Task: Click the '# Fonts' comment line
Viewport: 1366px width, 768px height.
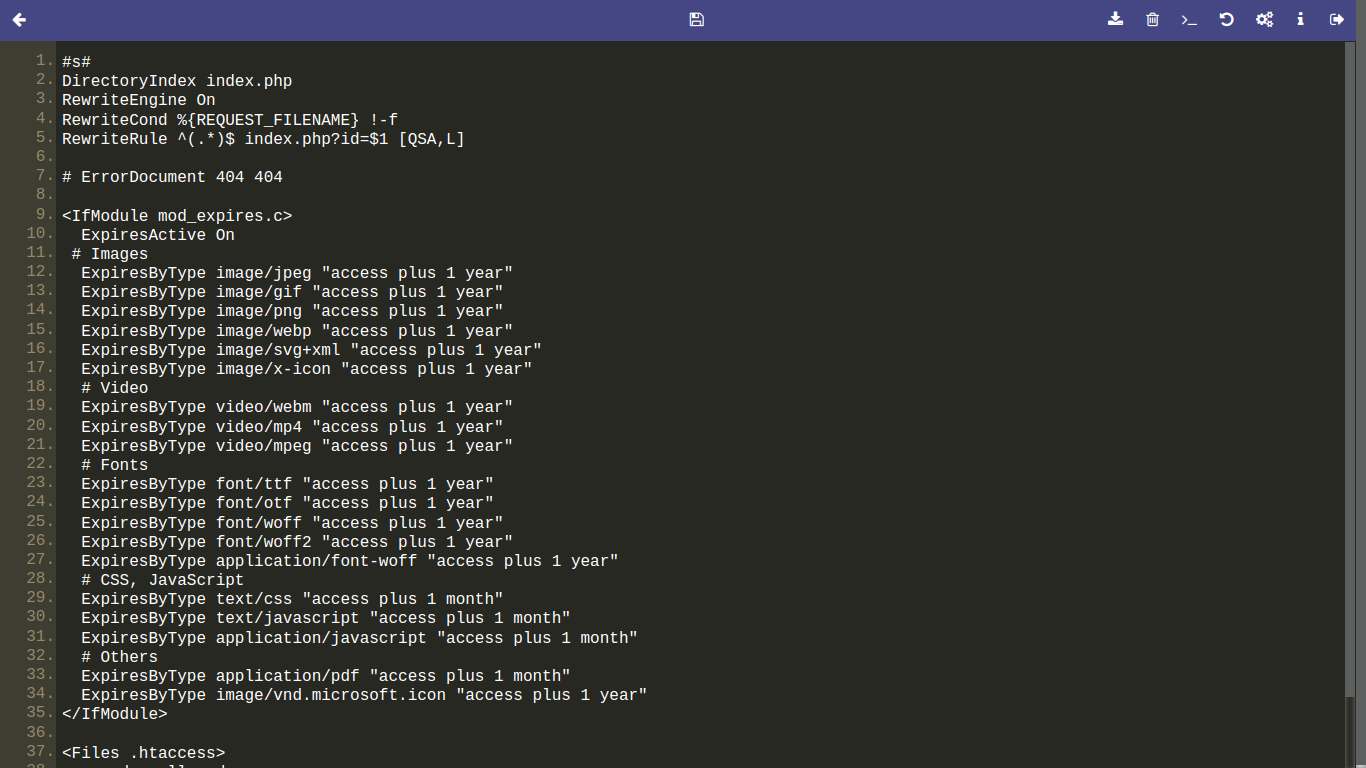Action: tap(115, 465)
